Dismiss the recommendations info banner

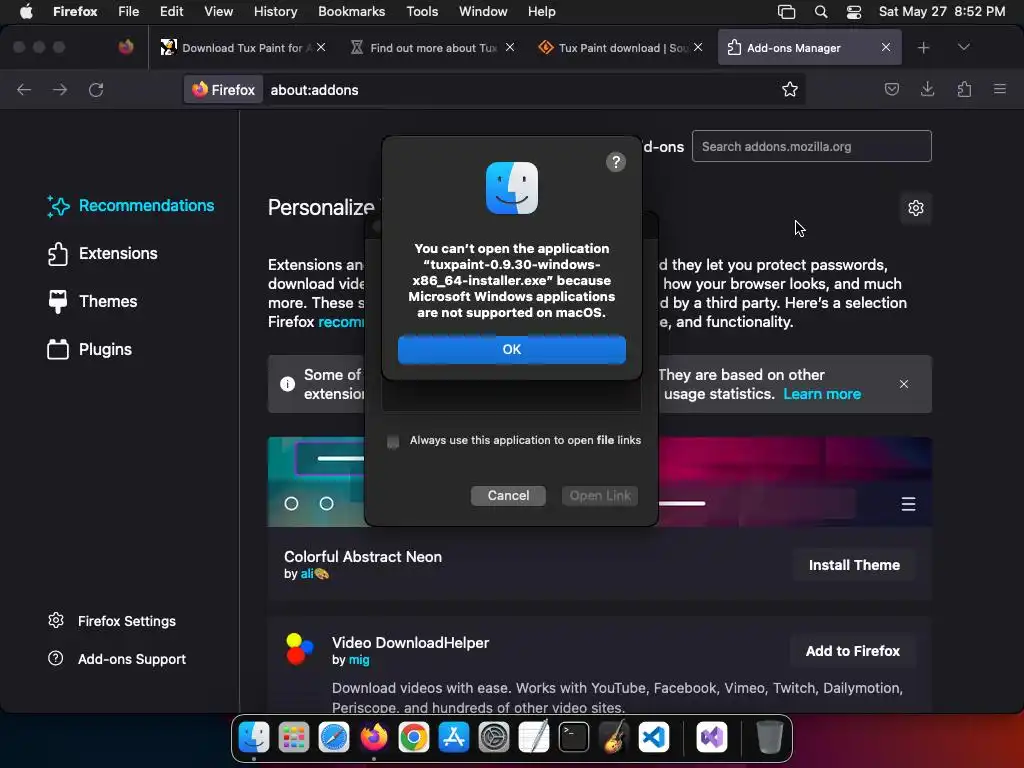[903, 384]
